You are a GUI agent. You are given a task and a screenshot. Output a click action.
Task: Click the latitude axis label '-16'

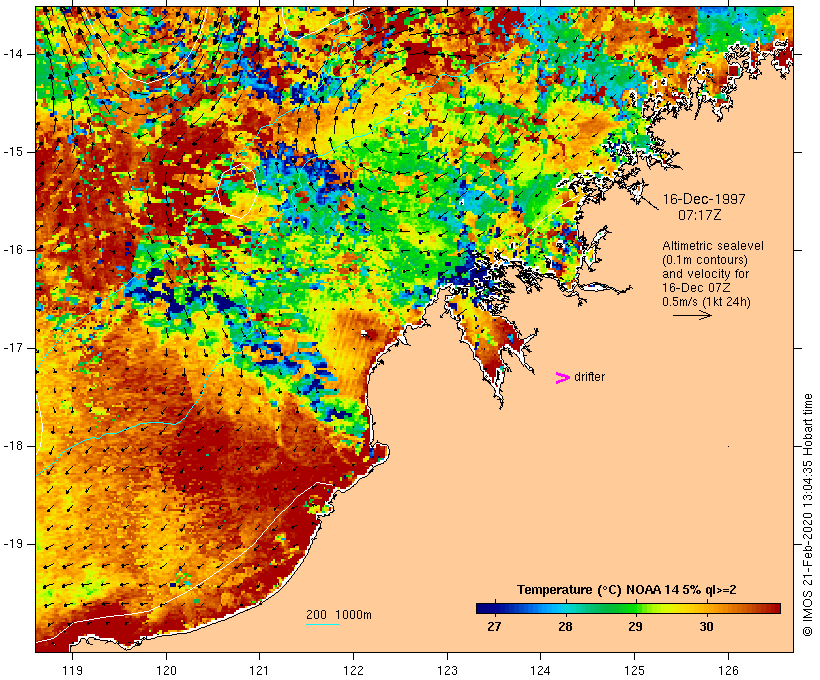14,250
